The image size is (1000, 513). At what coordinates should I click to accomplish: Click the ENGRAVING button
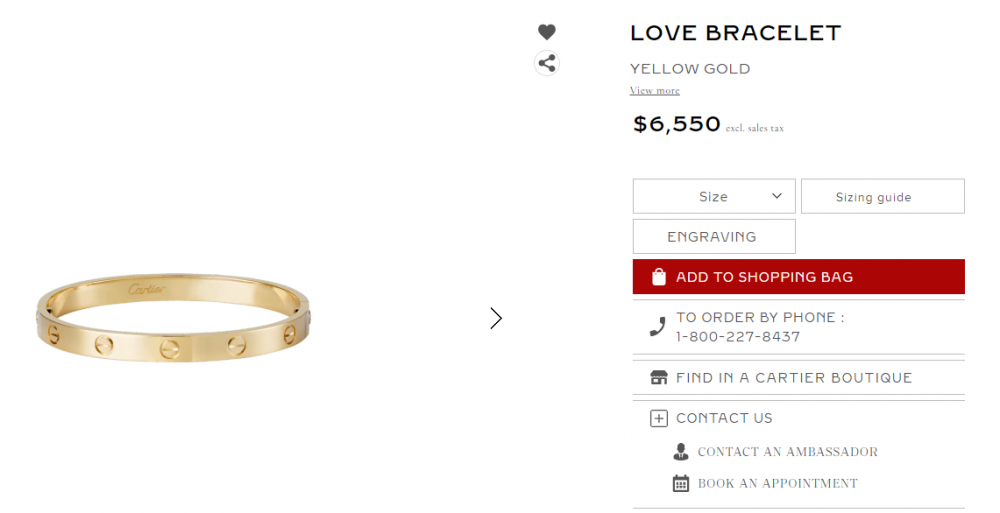713,237
